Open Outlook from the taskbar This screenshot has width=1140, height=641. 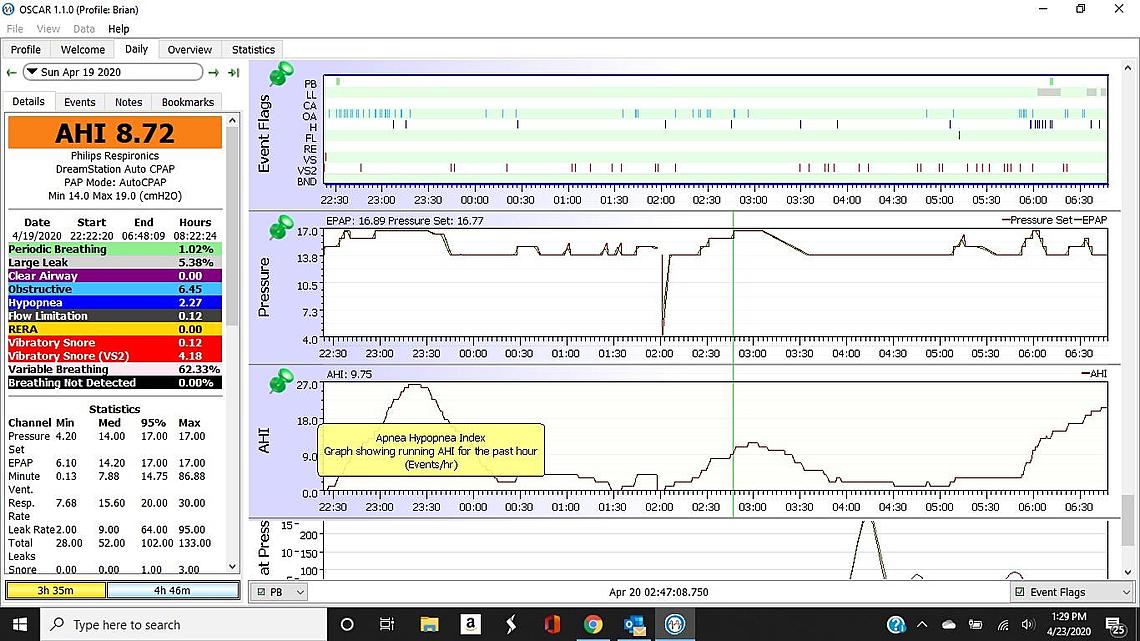pos(634,624)
